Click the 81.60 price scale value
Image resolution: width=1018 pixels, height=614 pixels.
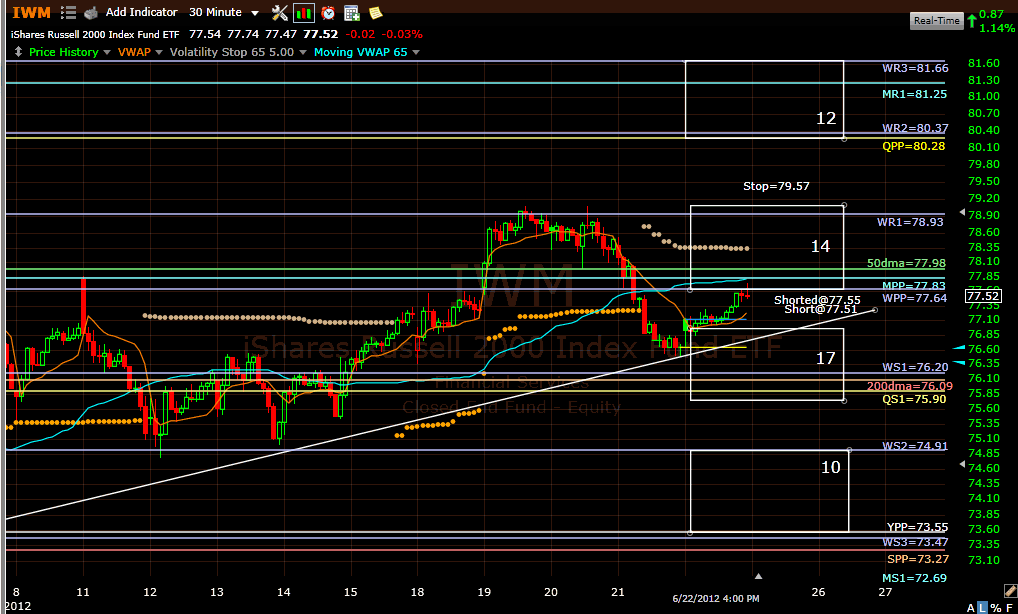984,63
